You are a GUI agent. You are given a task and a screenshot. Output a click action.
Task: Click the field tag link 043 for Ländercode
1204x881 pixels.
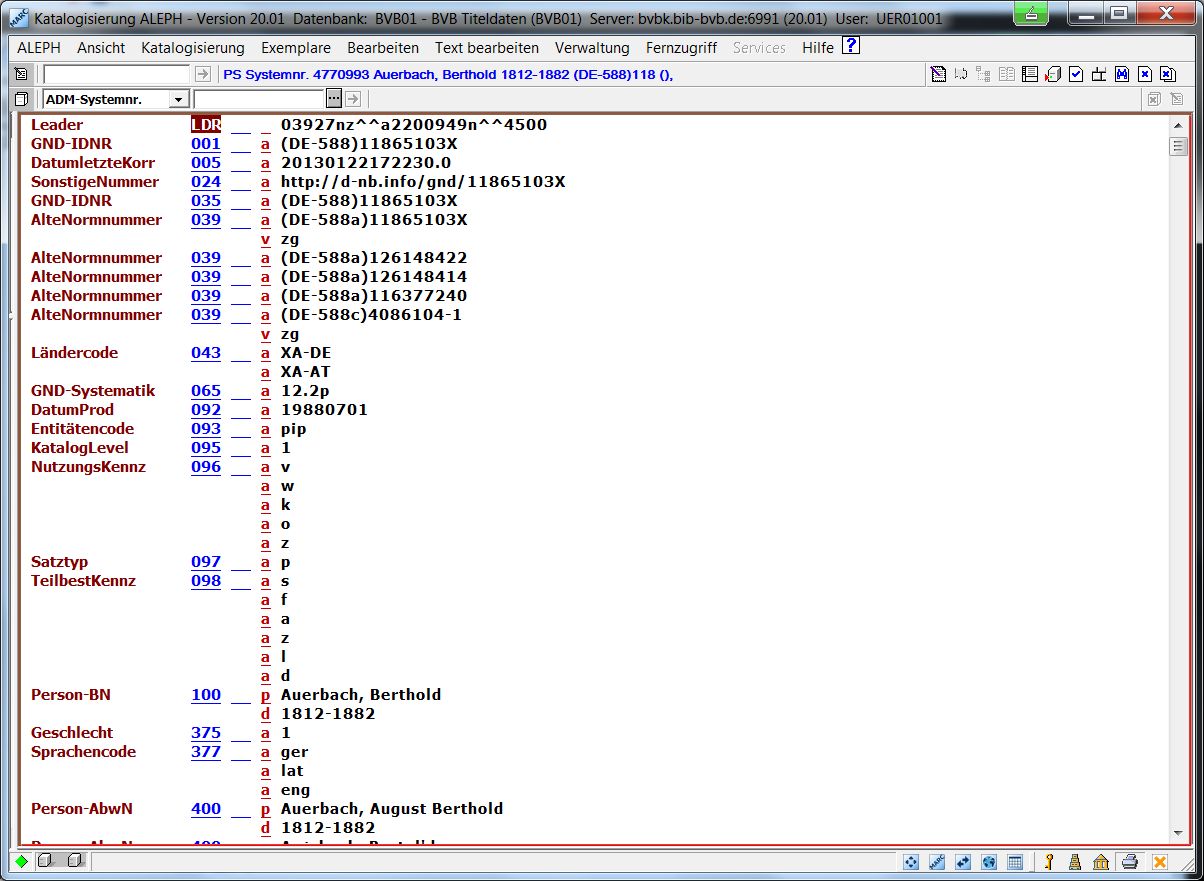206,353
